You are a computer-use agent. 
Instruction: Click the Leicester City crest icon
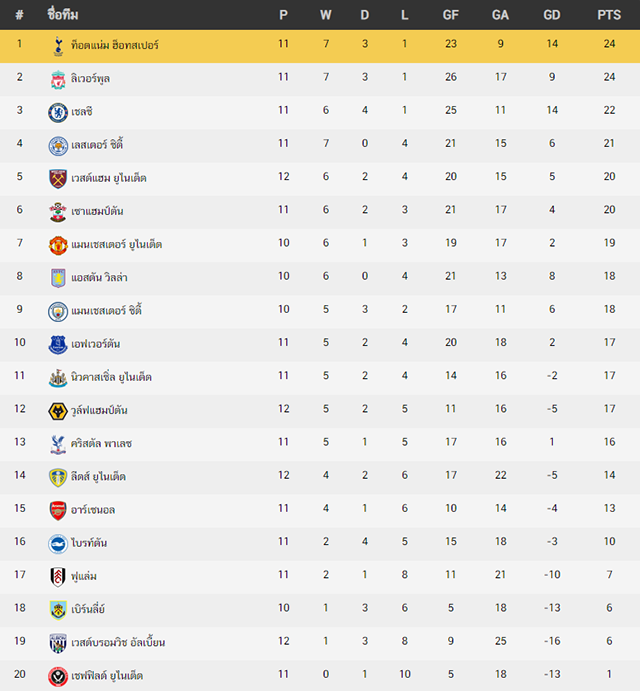58,146
